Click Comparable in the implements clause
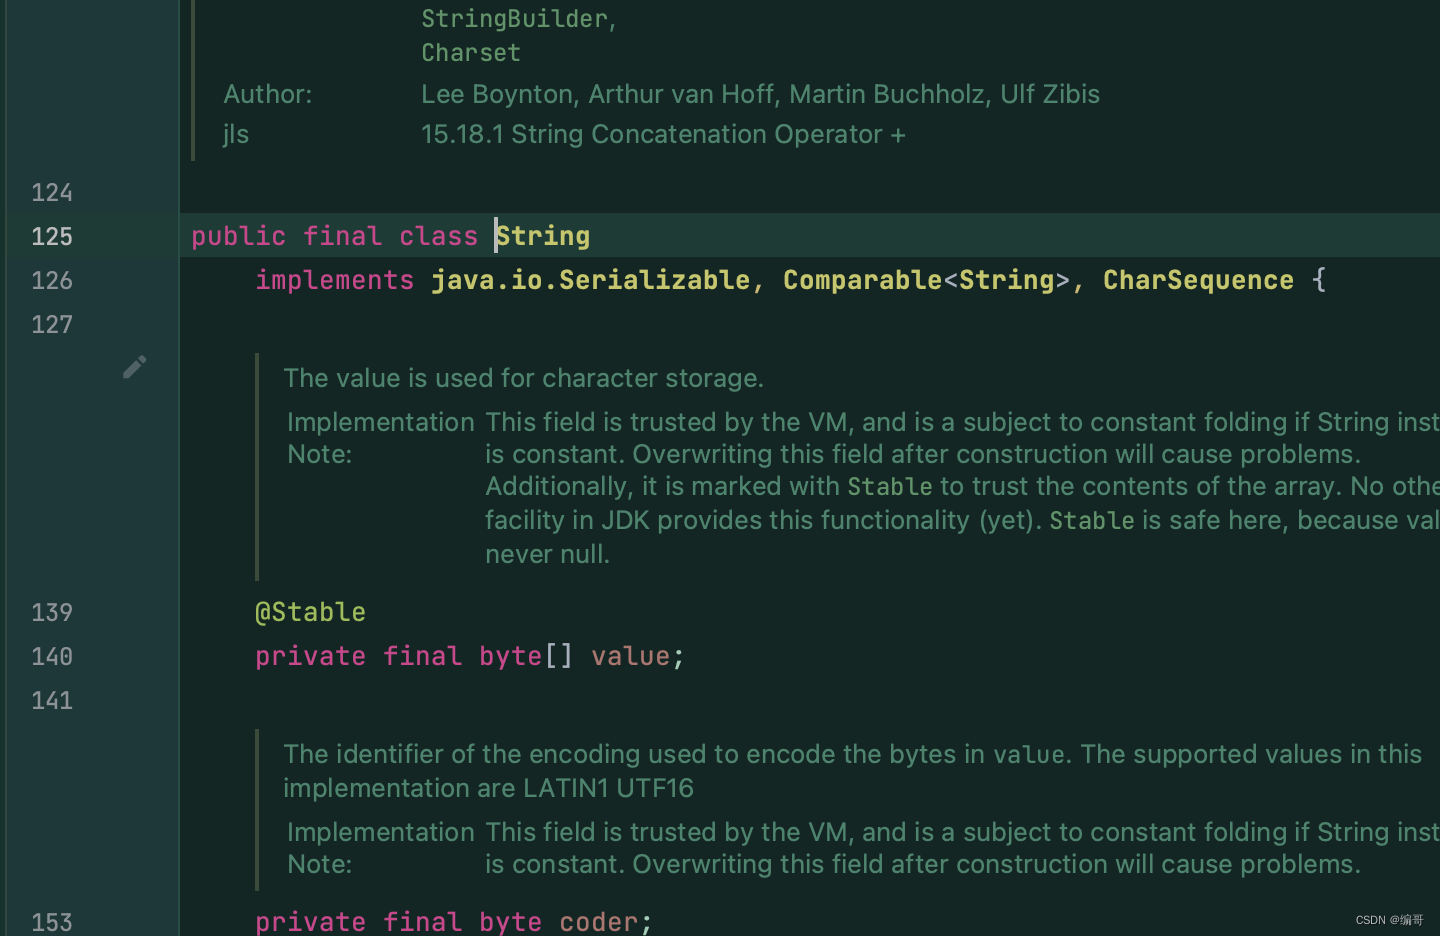 [x=862, y=281]
